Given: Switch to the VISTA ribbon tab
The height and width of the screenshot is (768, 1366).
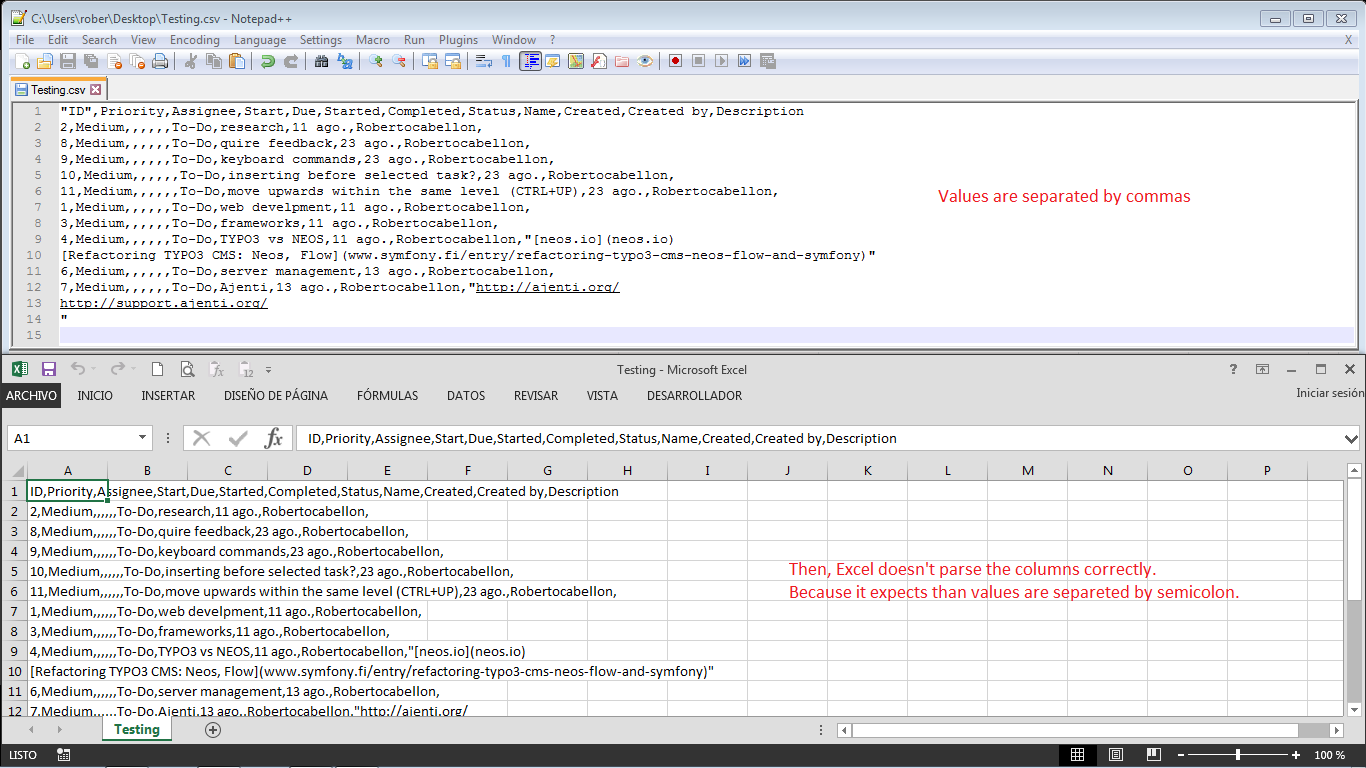Looking at the screenshot, I should coord(602,396).
